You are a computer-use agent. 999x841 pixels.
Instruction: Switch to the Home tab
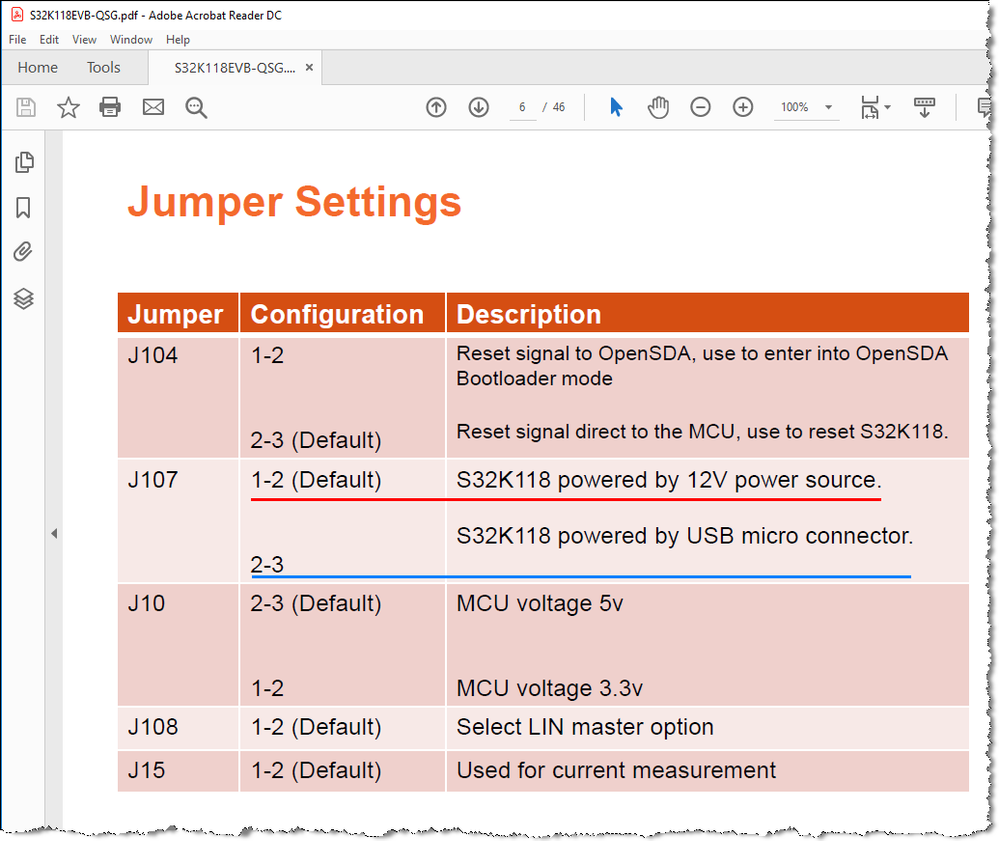pos(38,68)
